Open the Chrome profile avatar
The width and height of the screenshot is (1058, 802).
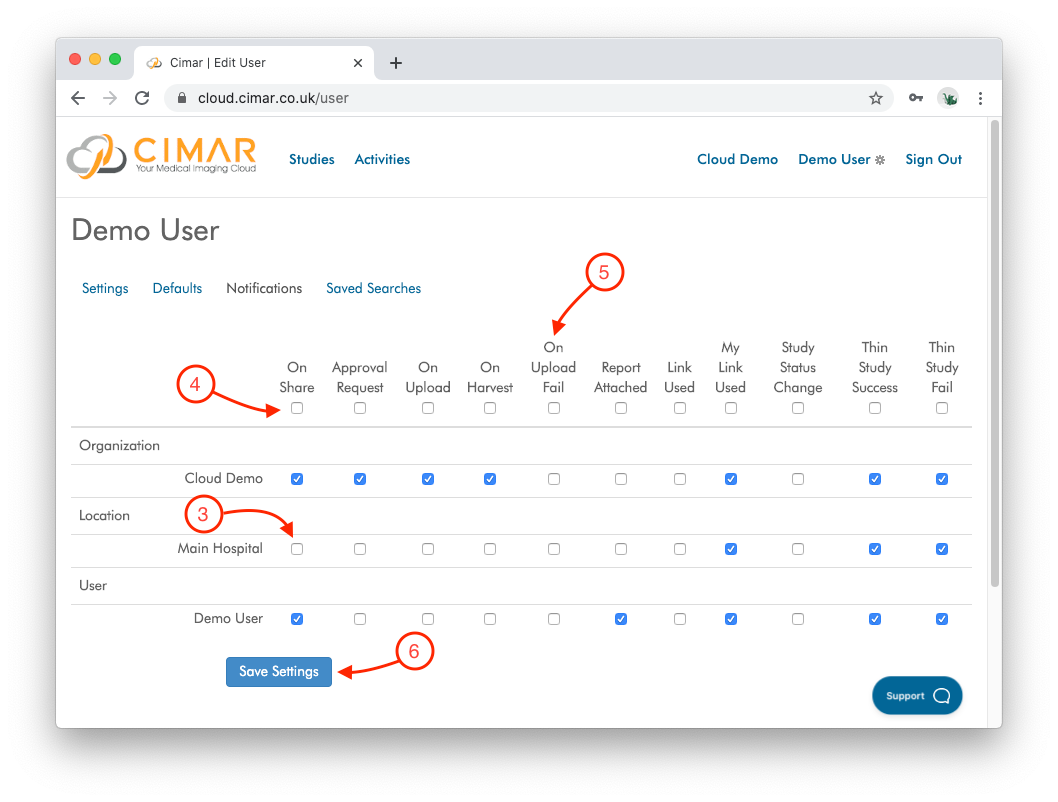click(949, 98)
